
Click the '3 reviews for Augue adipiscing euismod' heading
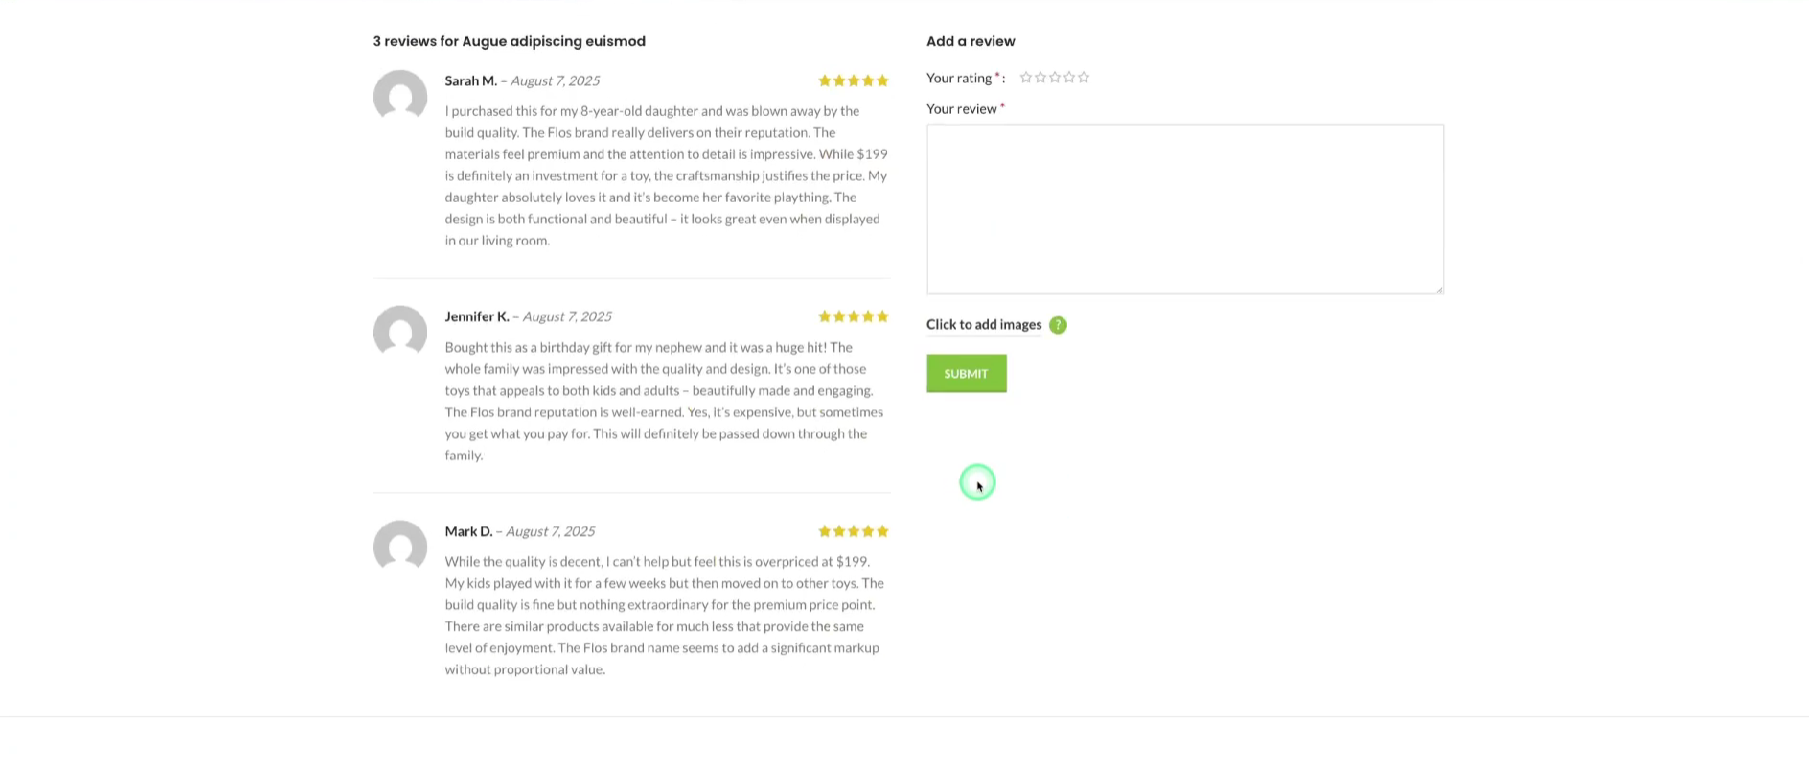509,41
